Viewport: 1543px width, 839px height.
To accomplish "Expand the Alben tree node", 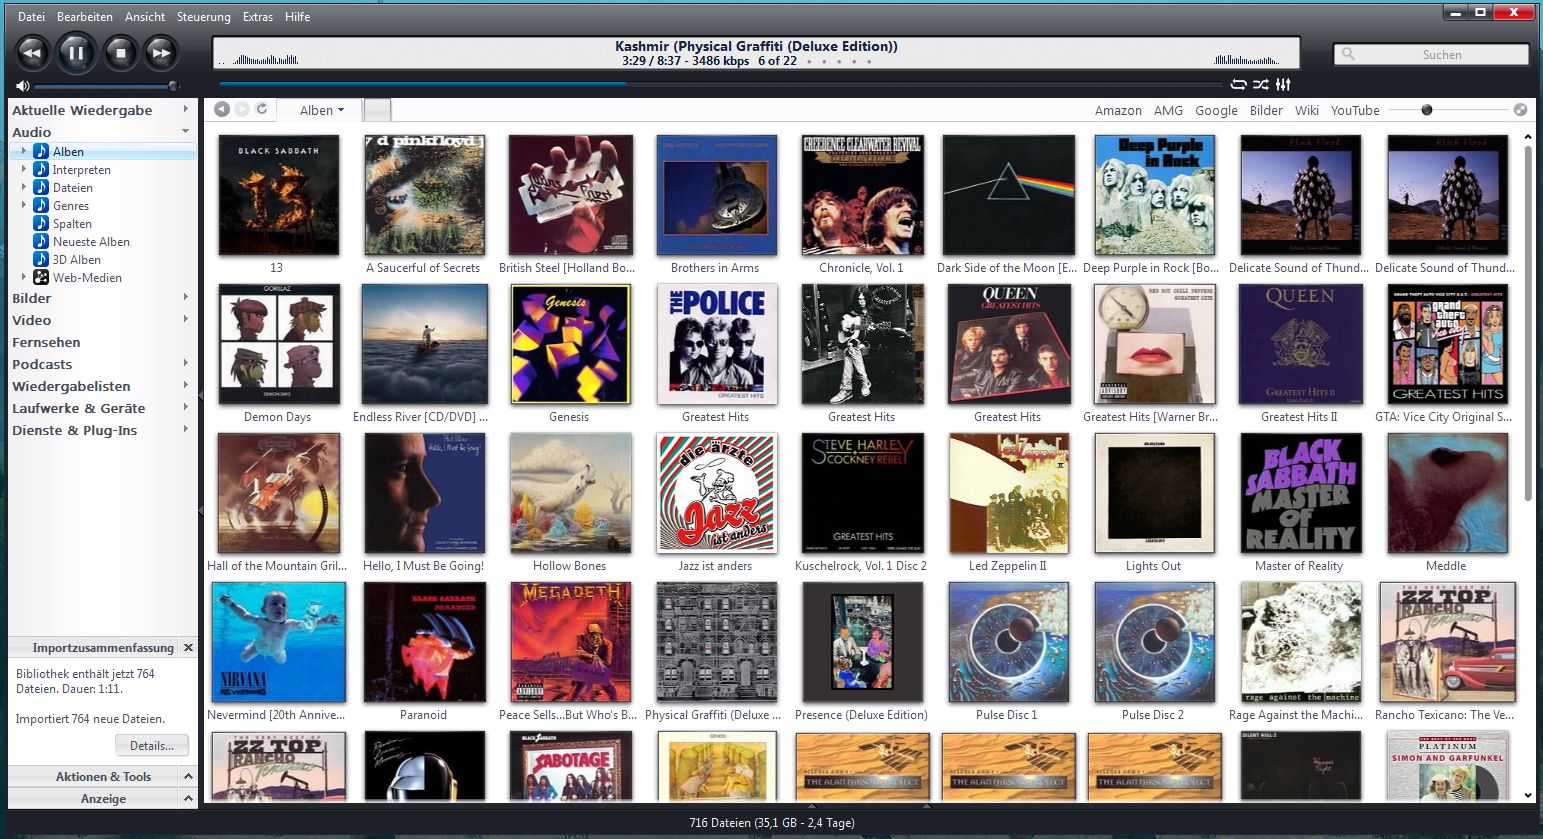I will (24, 151).
